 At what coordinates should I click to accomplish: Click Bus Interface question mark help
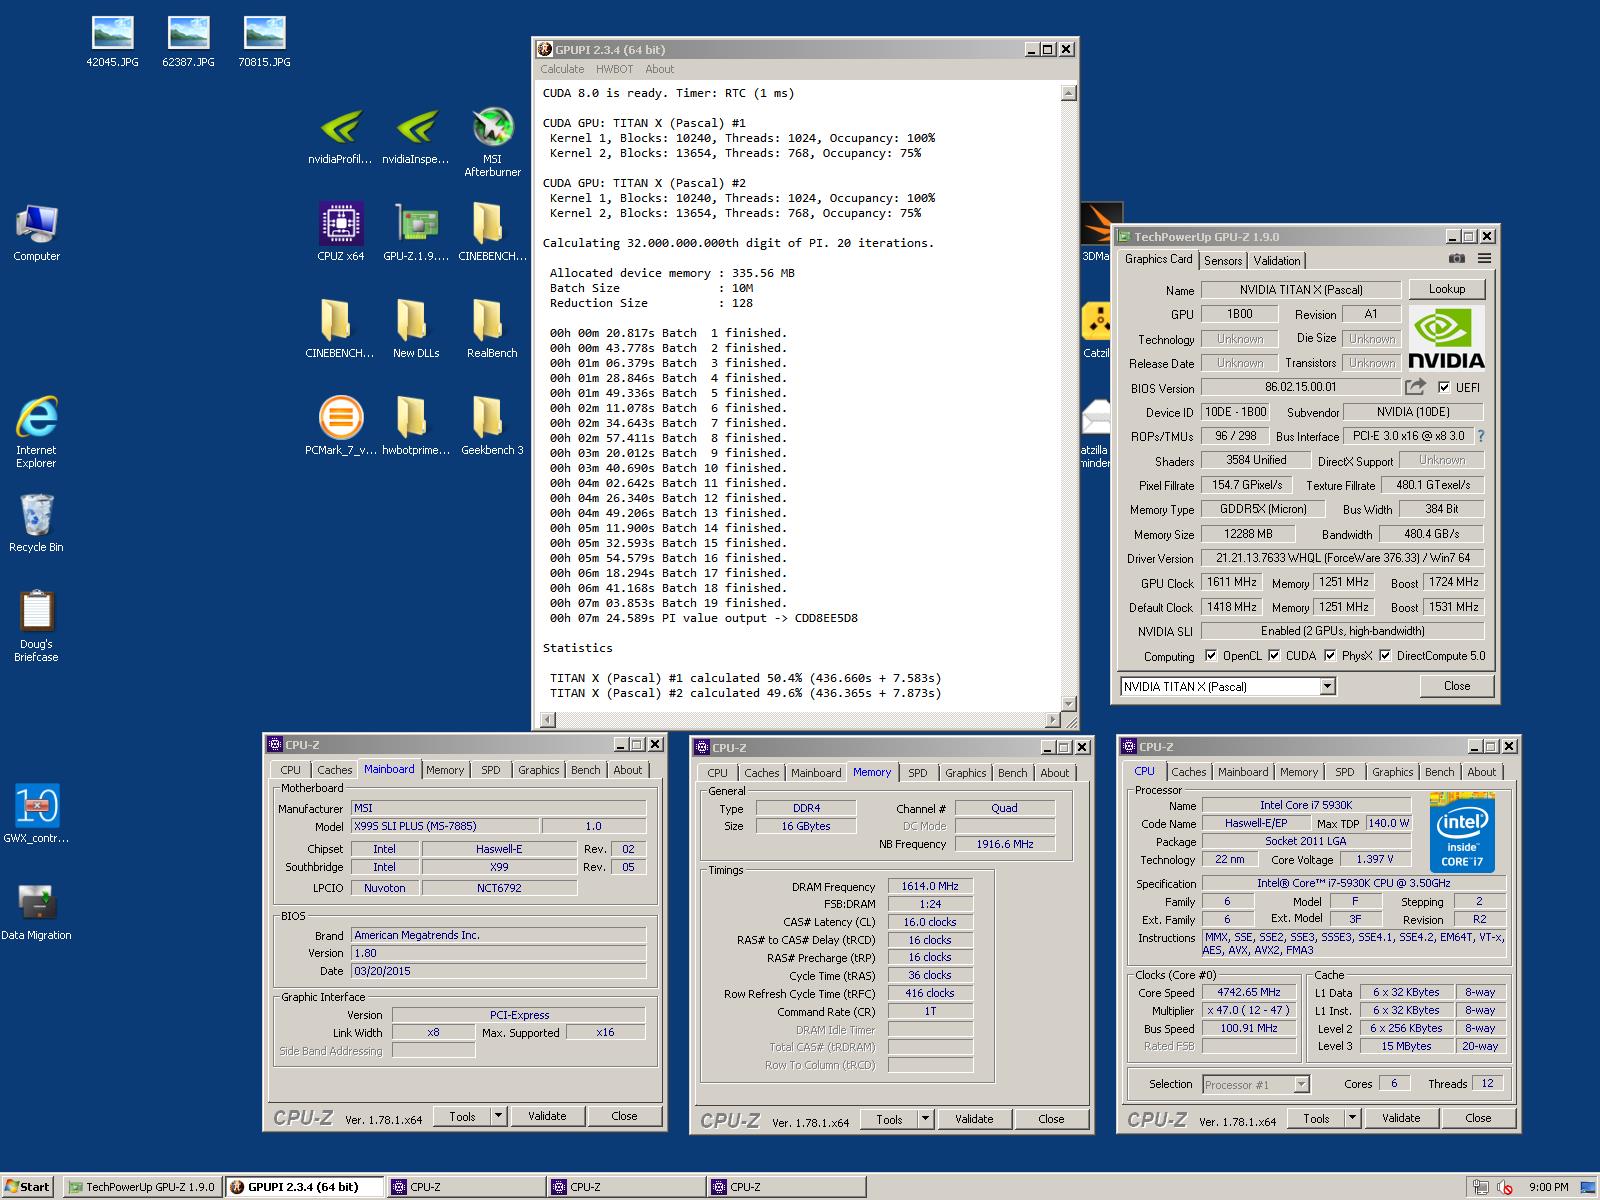pos(1481,436)
